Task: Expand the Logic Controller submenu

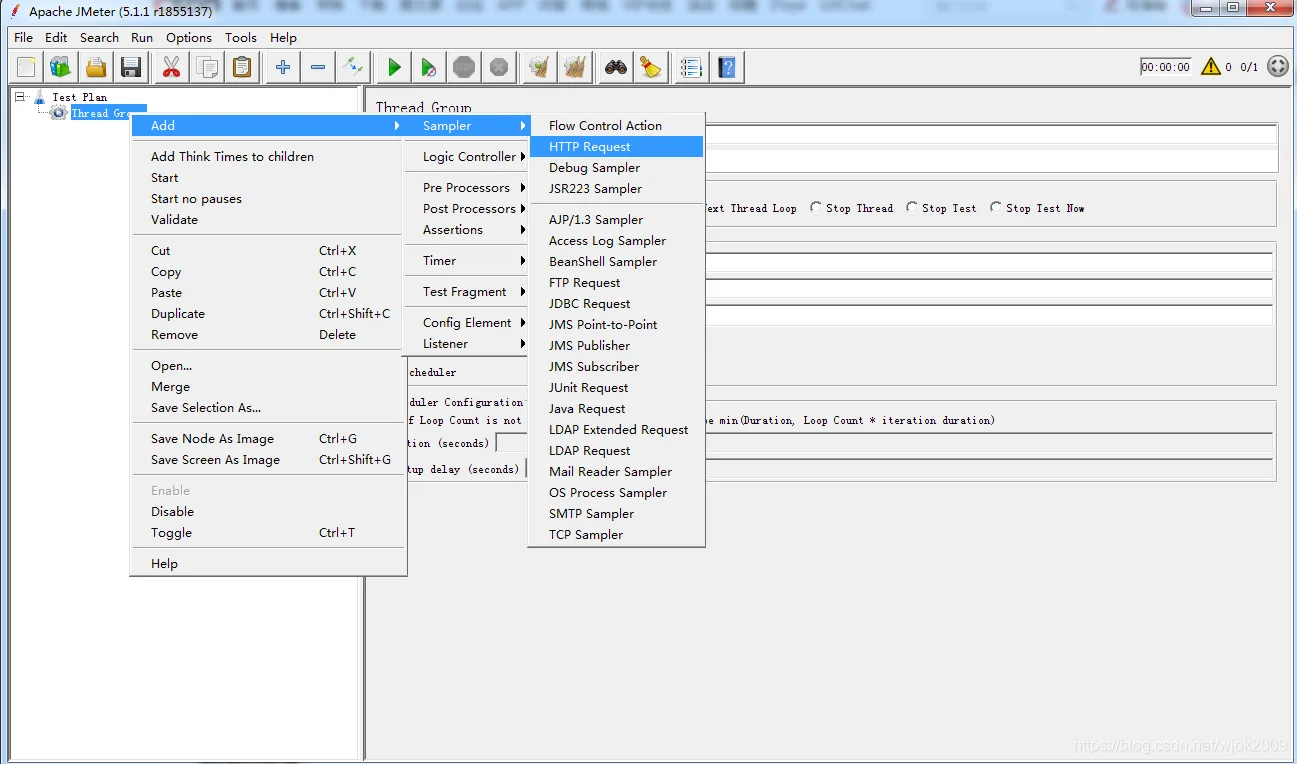Action: pyautogui.click(x=466, y=156)
